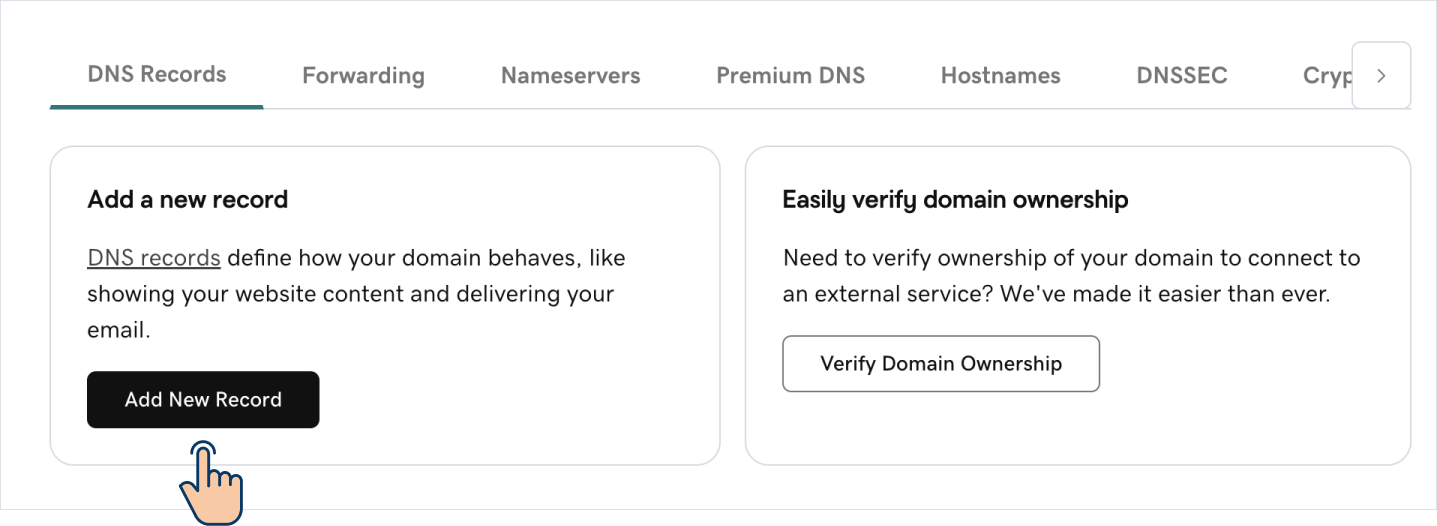This screenshot has width=1437, height=526.
Task: Go to the Premium DNS tab
Action: (790, 75)
